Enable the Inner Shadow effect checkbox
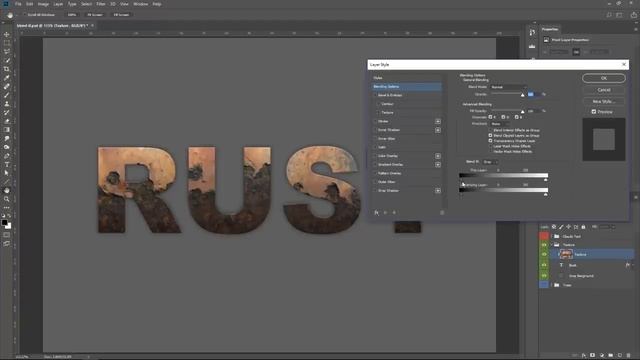Viewport: 640px width, 360px height. [375, 130]
